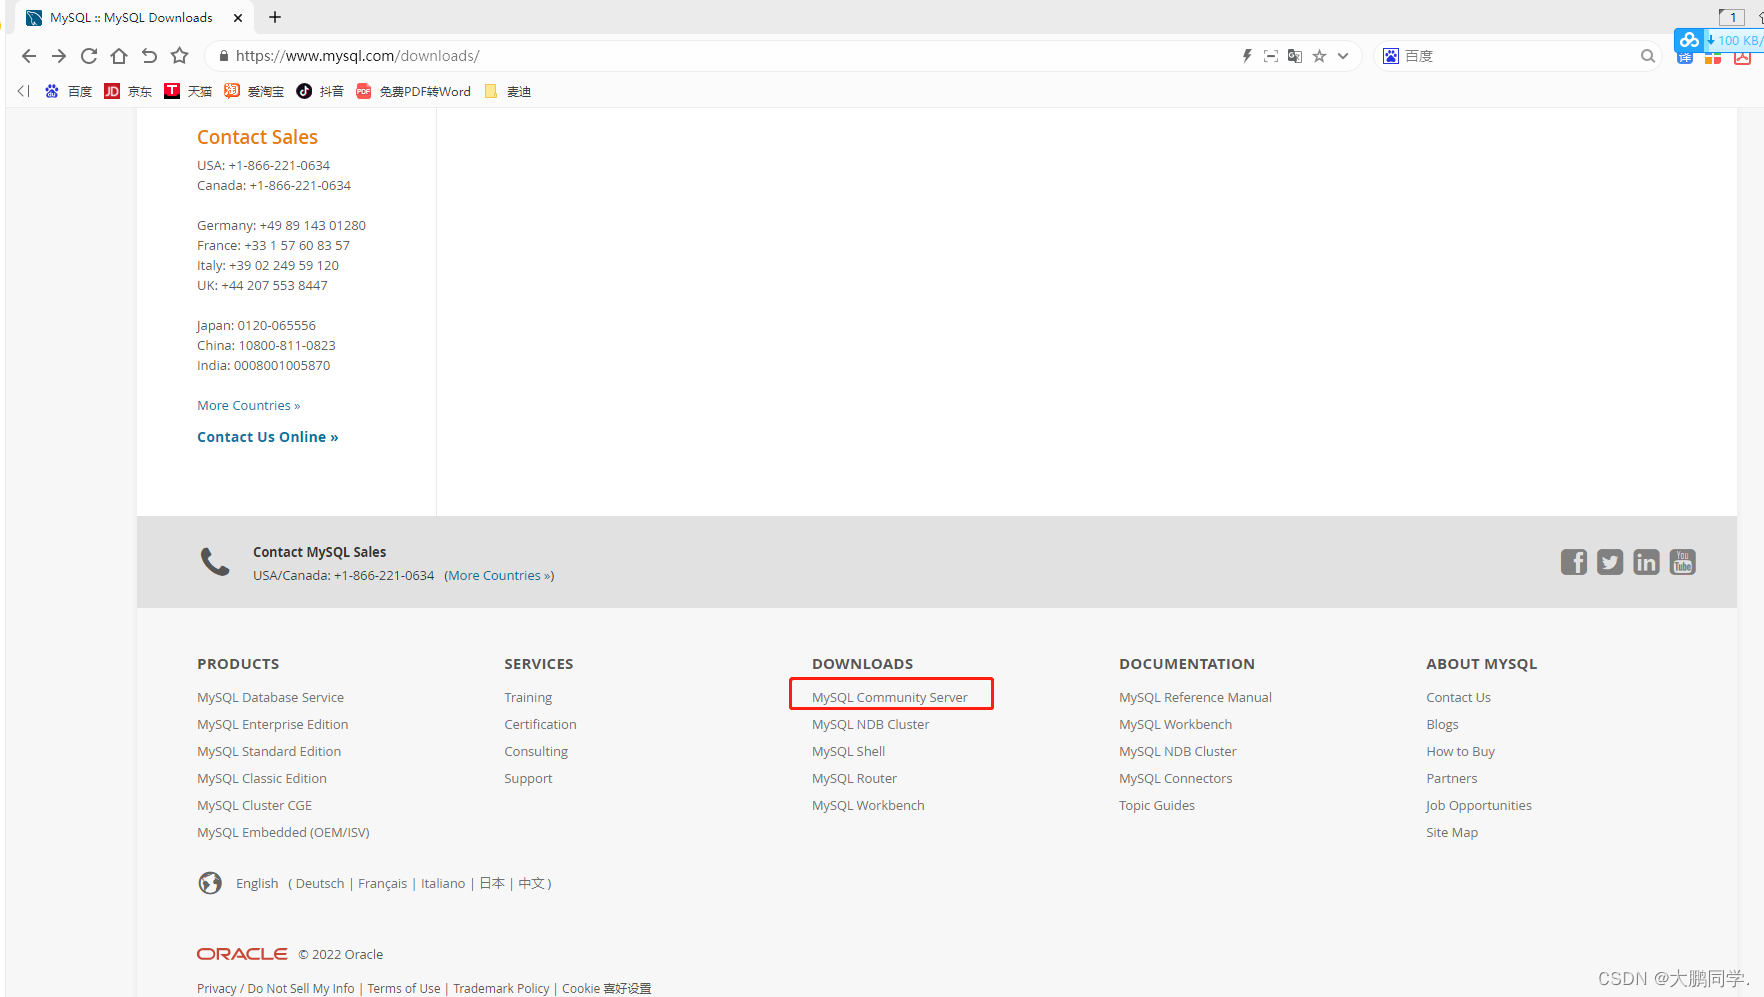Open MySQL Classic Edition link
The width and height of the screenshot is (1764, 997).
pyautogui.click(x=262, y=778)
